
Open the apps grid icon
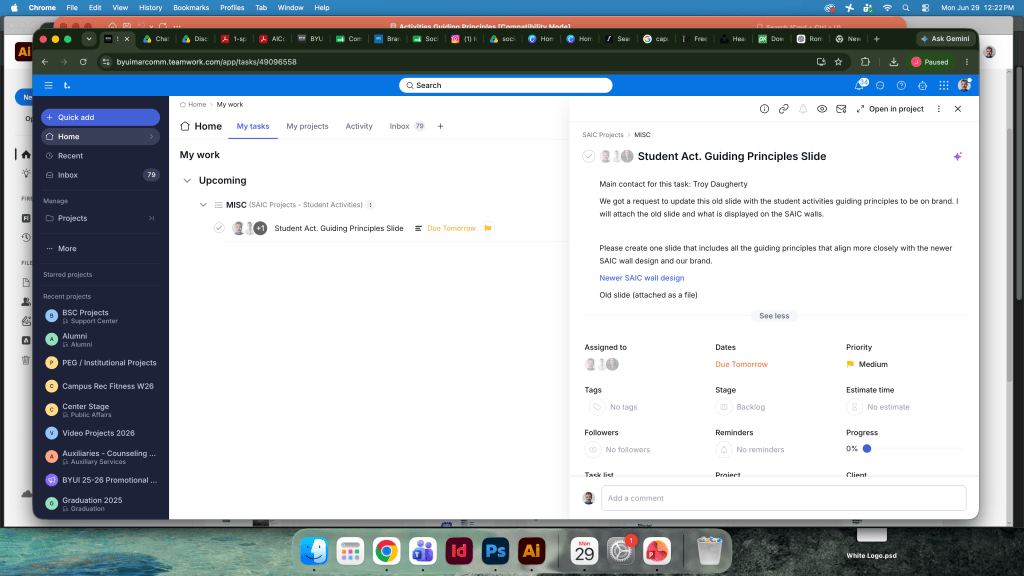coord(944,86)
